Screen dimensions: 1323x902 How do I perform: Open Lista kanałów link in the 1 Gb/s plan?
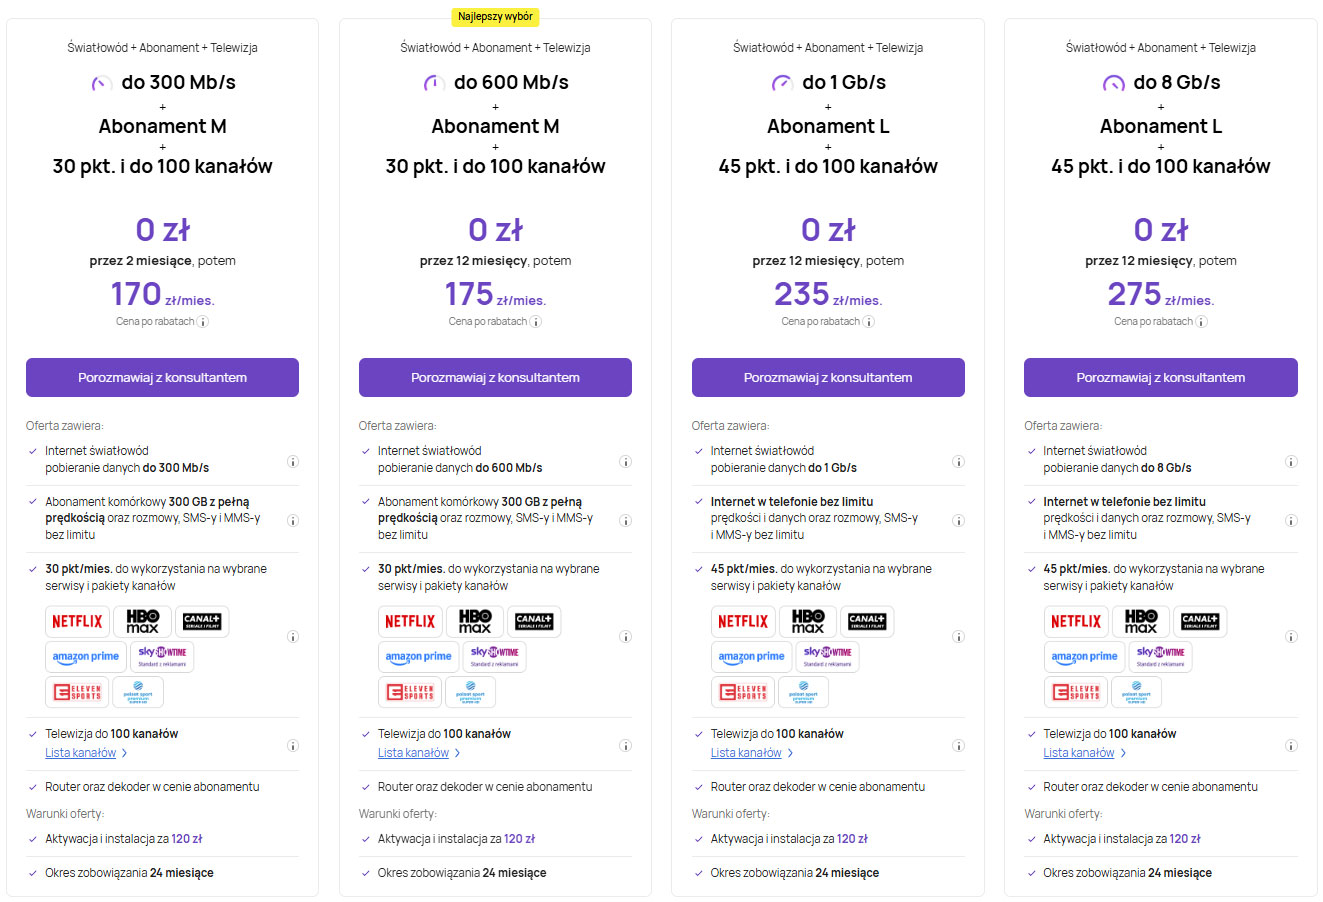click(746, 753)
